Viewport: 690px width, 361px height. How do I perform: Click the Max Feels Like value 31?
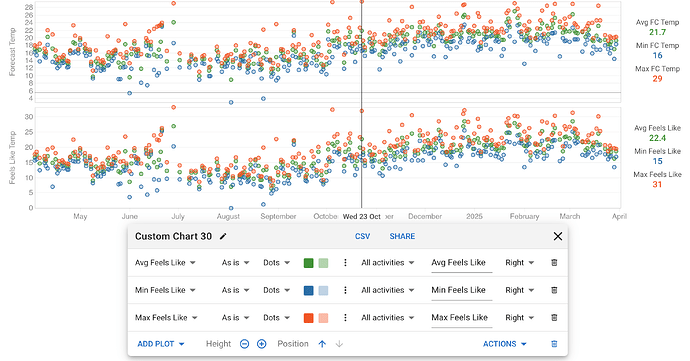(x=657, y=184)
